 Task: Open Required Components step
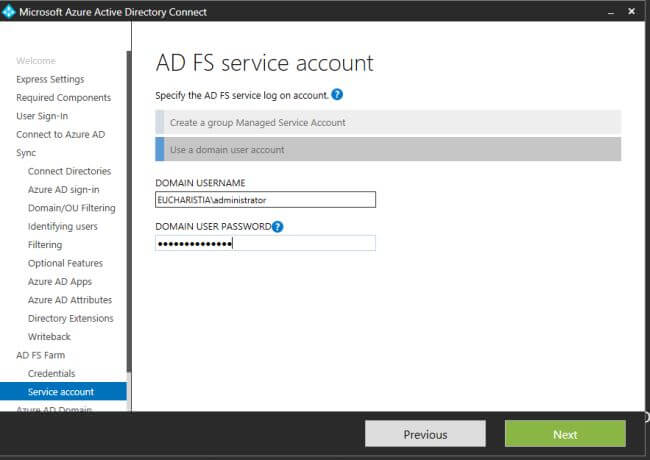point(63,98)
